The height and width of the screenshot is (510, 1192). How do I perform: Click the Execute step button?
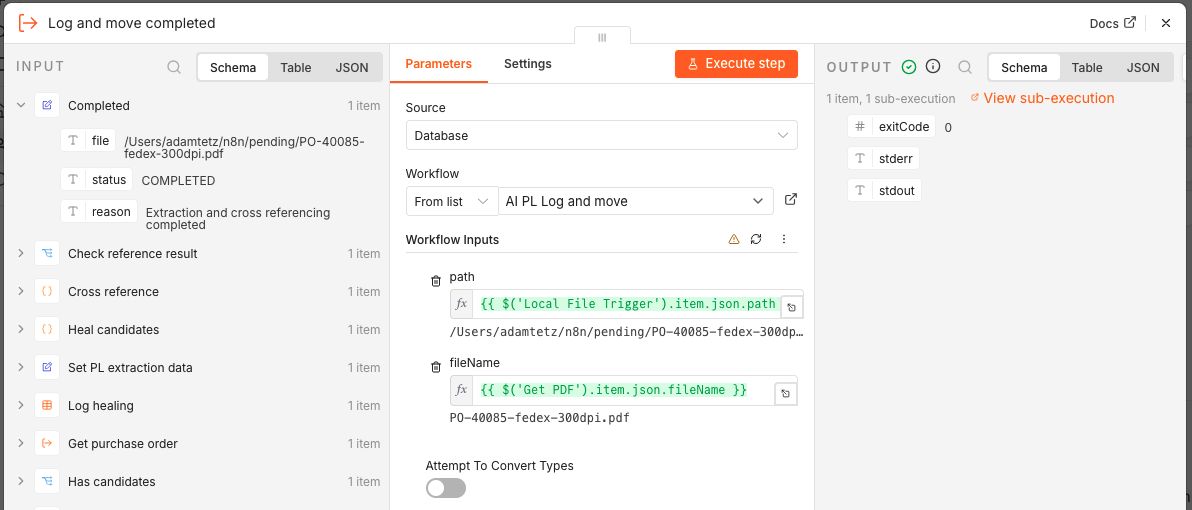point(736,64)
